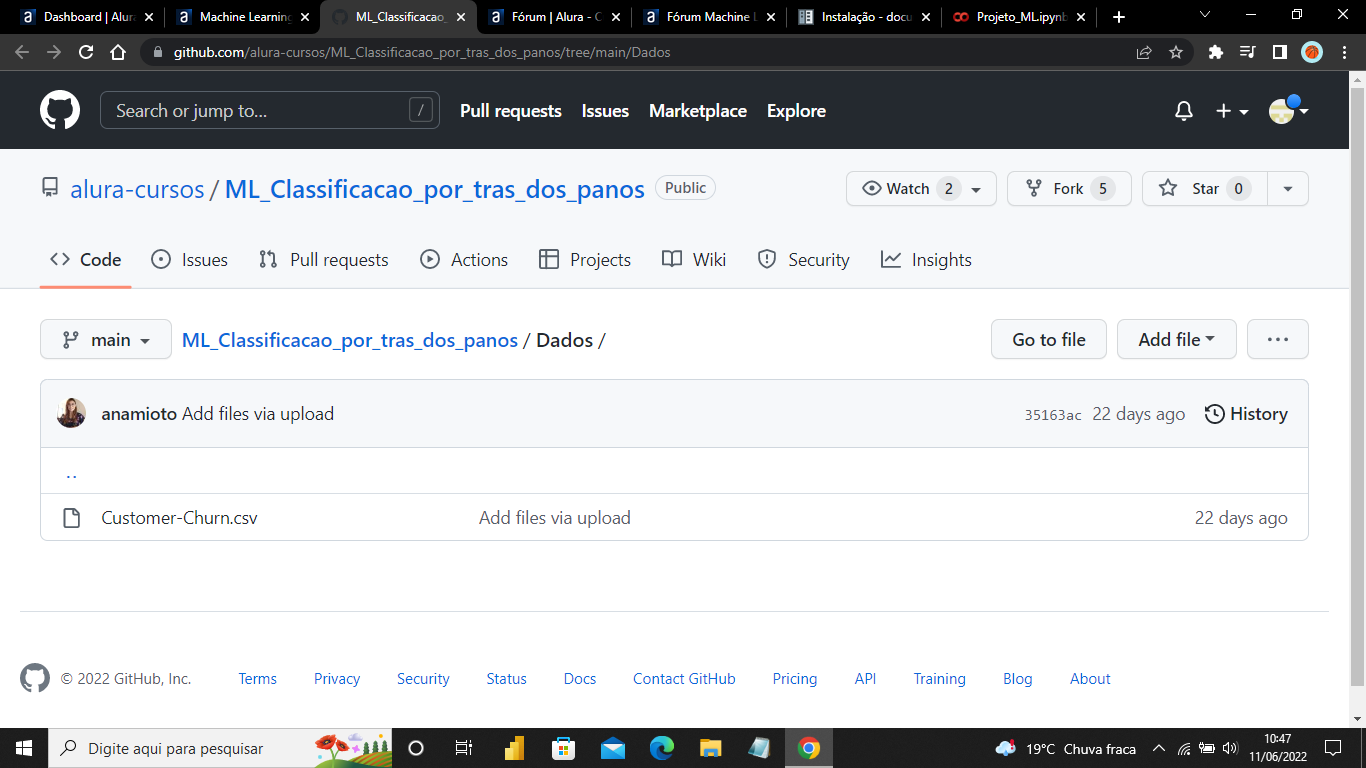Viewport: 1366px width, 768px height.
Task: Open file row's Add files via upload message
Action: coord(555,518)
